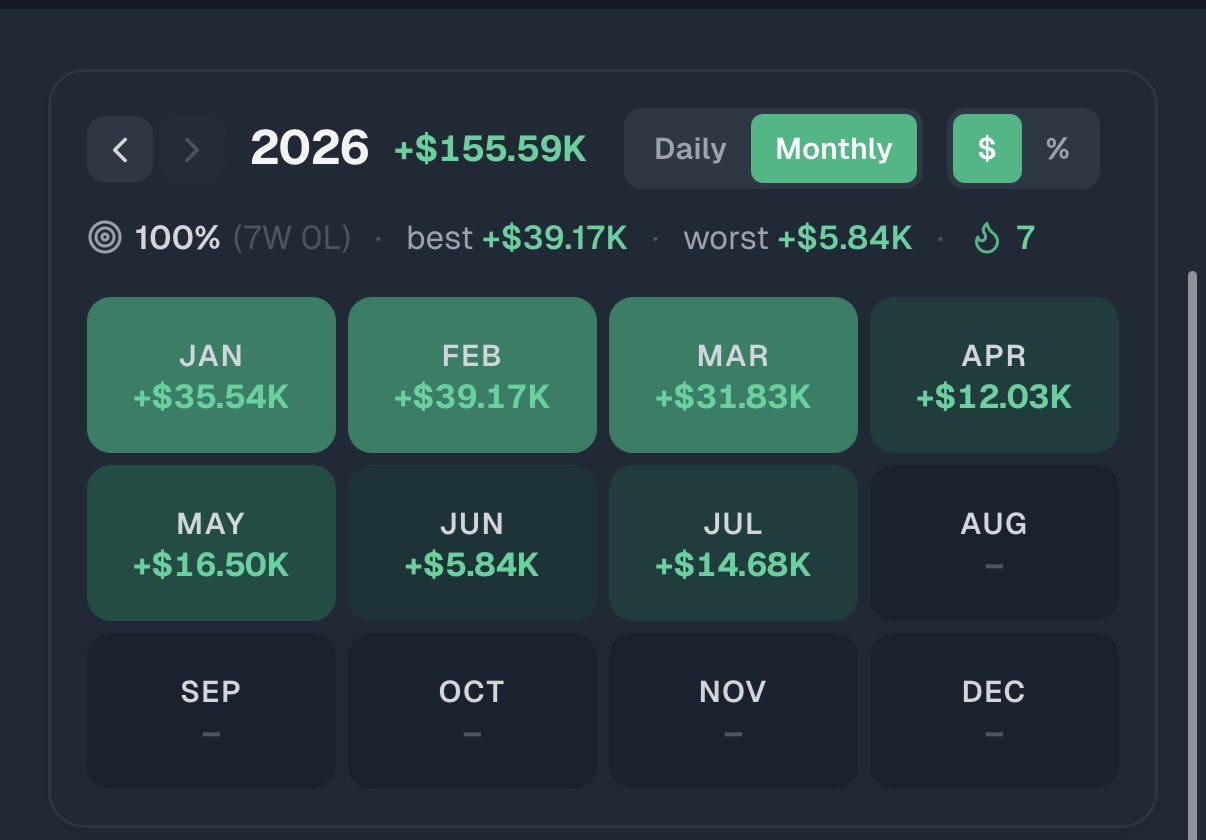
Task: Select the JUL month tile
Action: [733, 543]
